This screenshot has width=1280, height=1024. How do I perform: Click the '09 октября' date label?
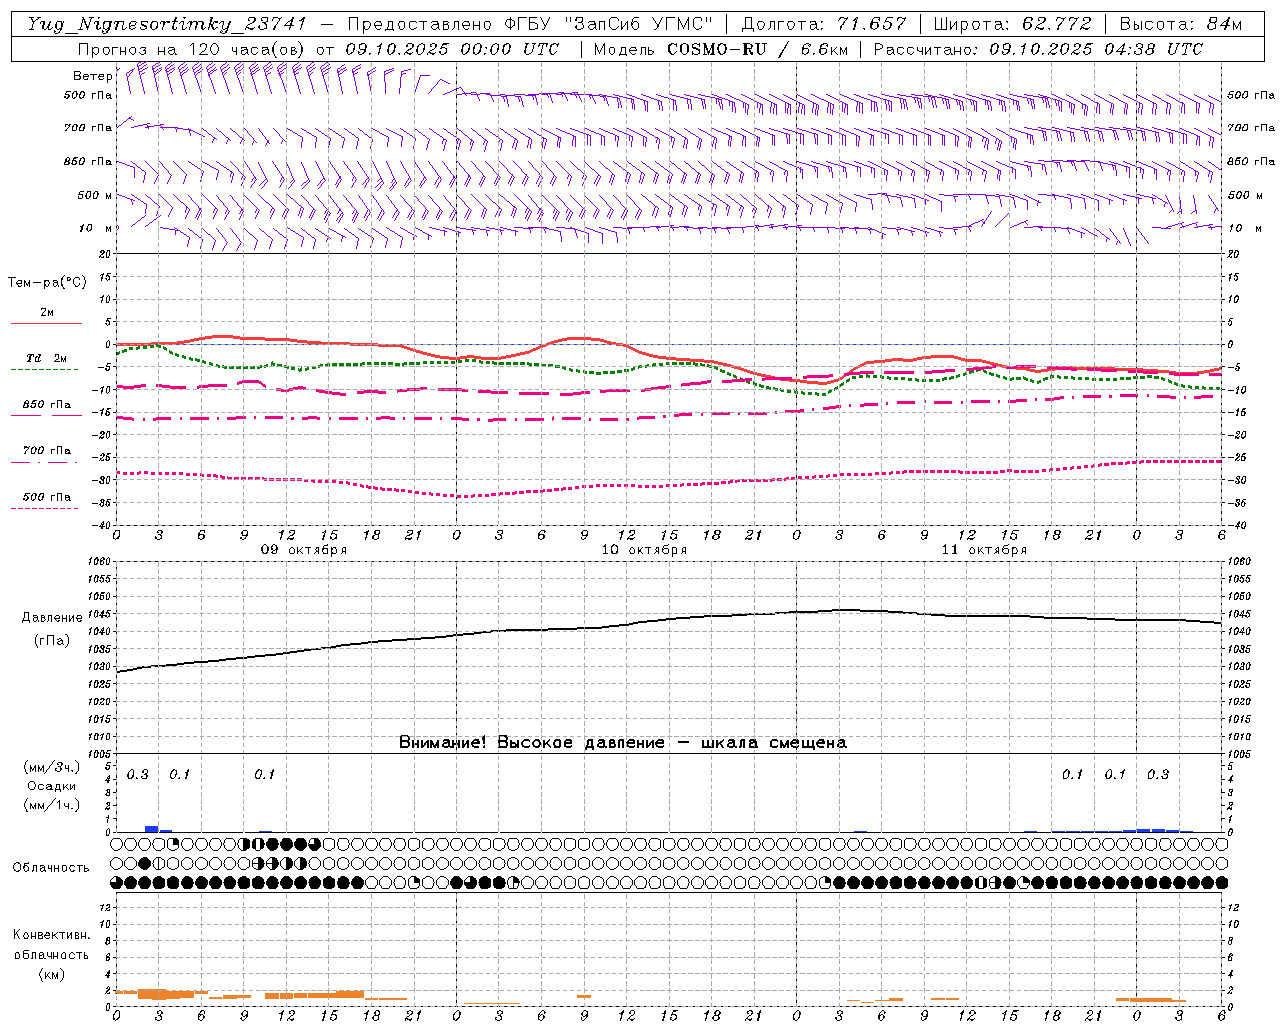click(x=304, y=550)
